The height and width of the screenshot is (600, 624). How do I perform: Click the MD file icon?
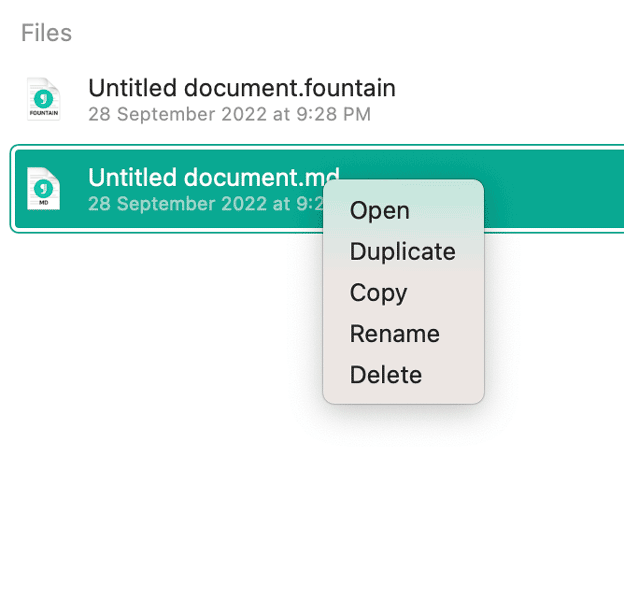click(43, 189)
